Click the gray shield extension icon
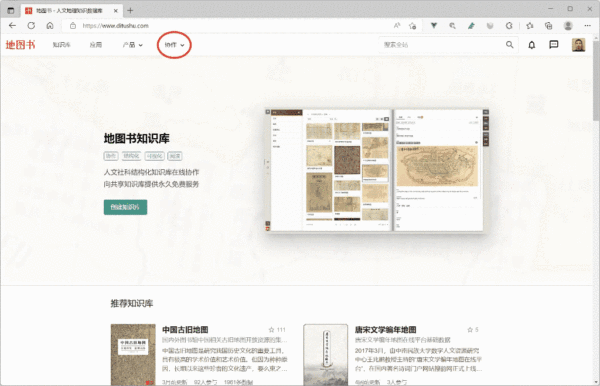Image resolution: width=600 pixels, height=386 pixels. [490, 26]
